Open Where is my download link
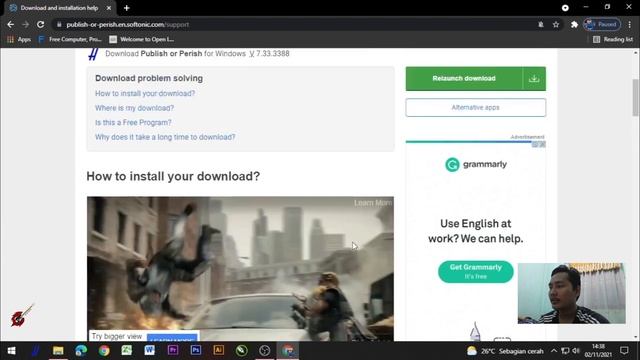Screen dimensions: 640x360 [134, 108]
